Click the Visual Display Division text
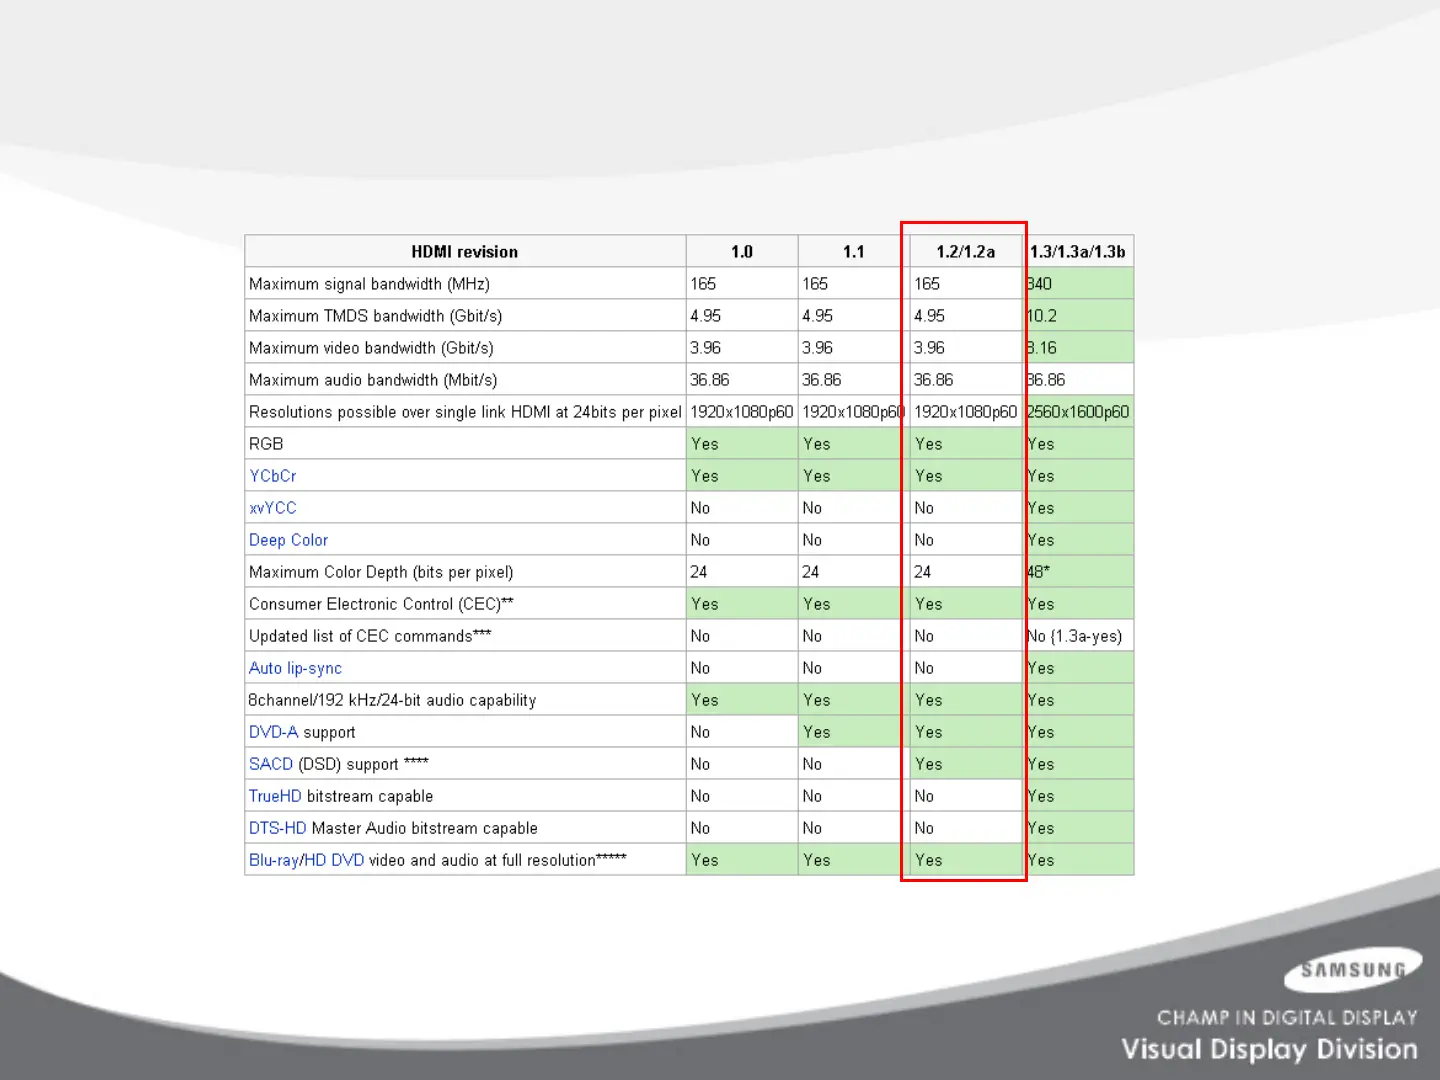Viewport: 1440px width, 1080px height. coord(1269,1049)
